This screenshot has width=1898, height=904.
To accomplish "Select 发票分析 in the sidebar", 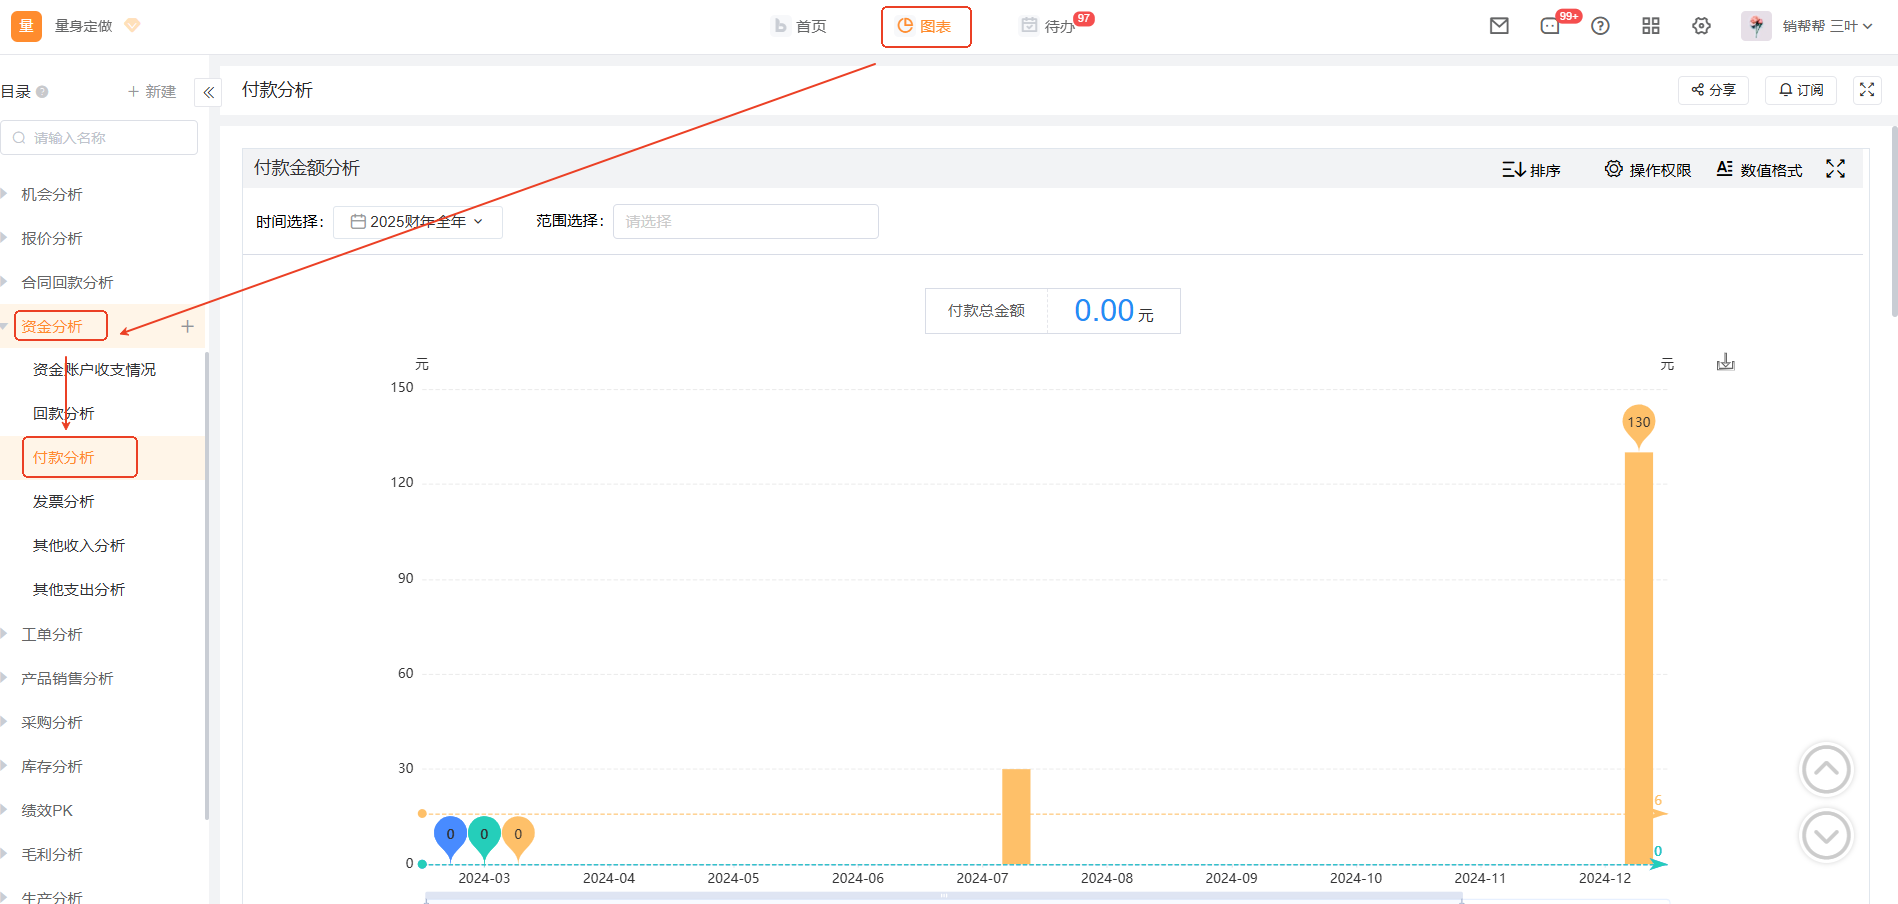I will [x=63, y=501].
